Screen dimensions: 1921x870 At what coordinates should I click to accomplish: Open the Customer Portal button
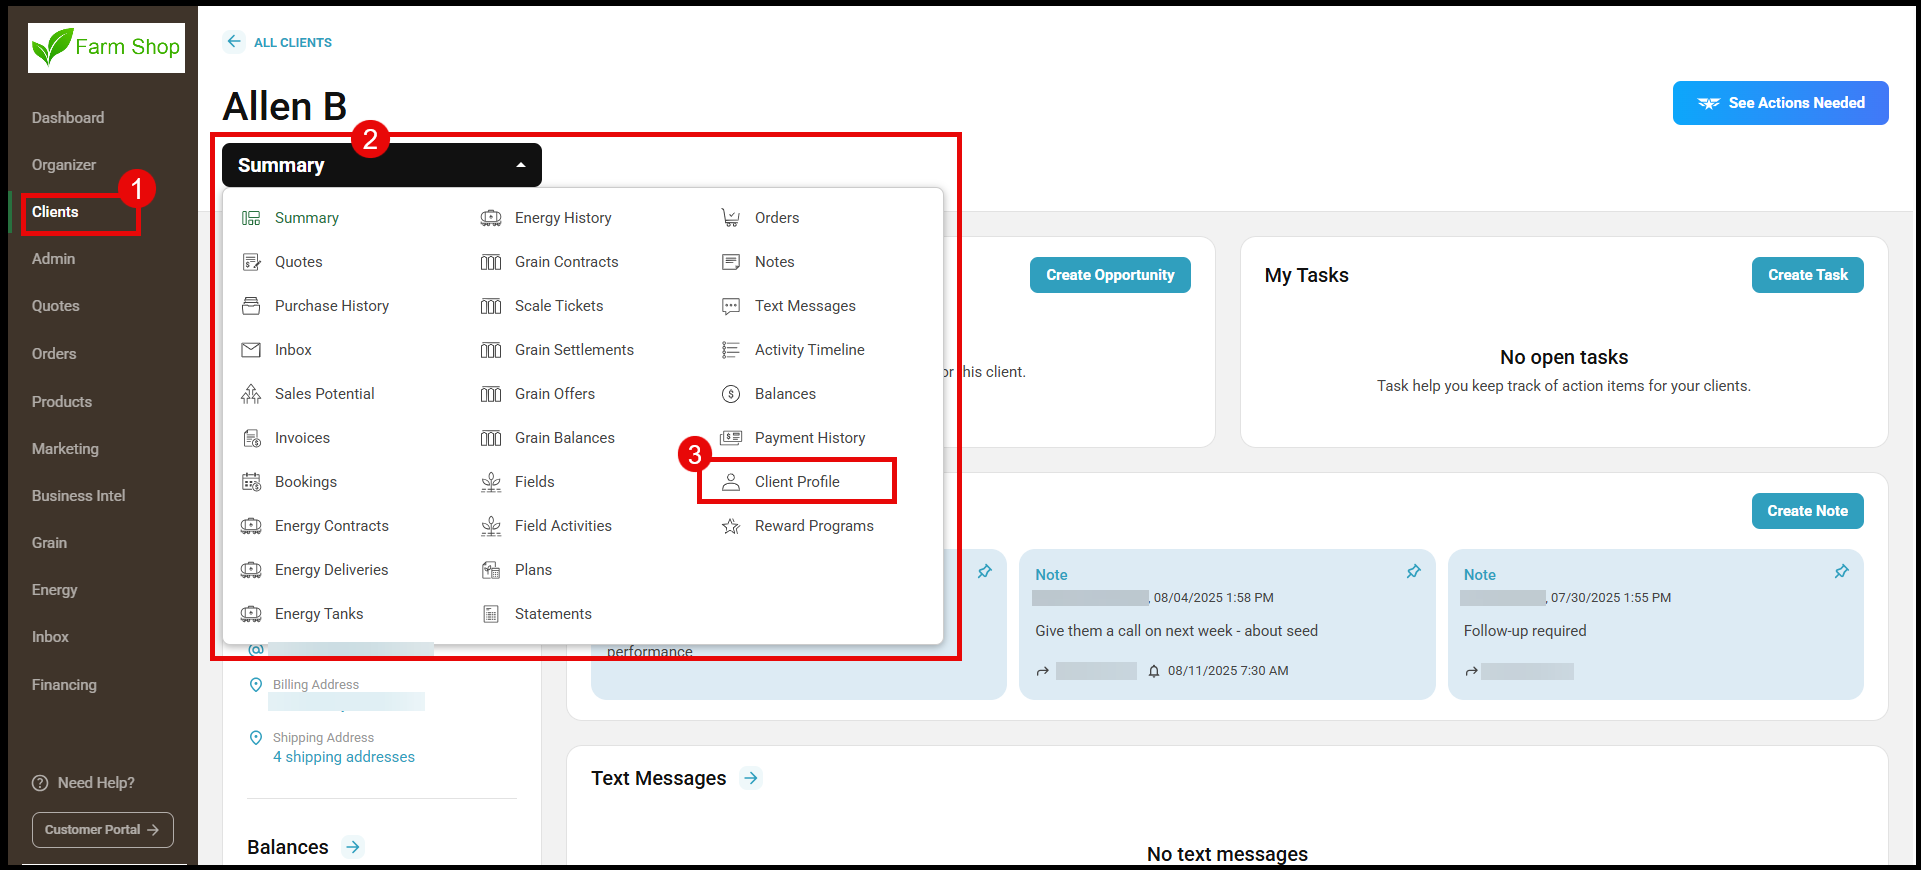click(102, 830)
